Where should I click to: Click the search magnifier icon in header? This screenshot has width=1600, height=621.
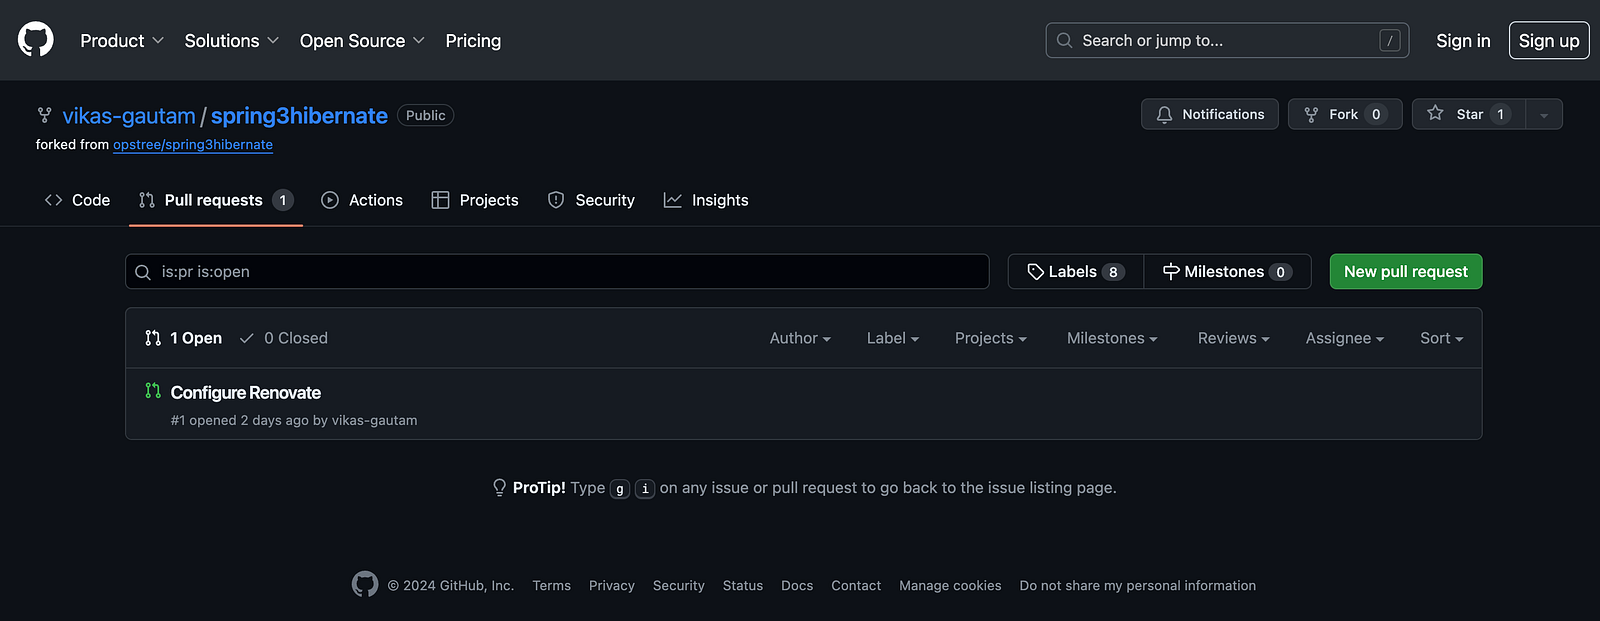click(1064, 40)
